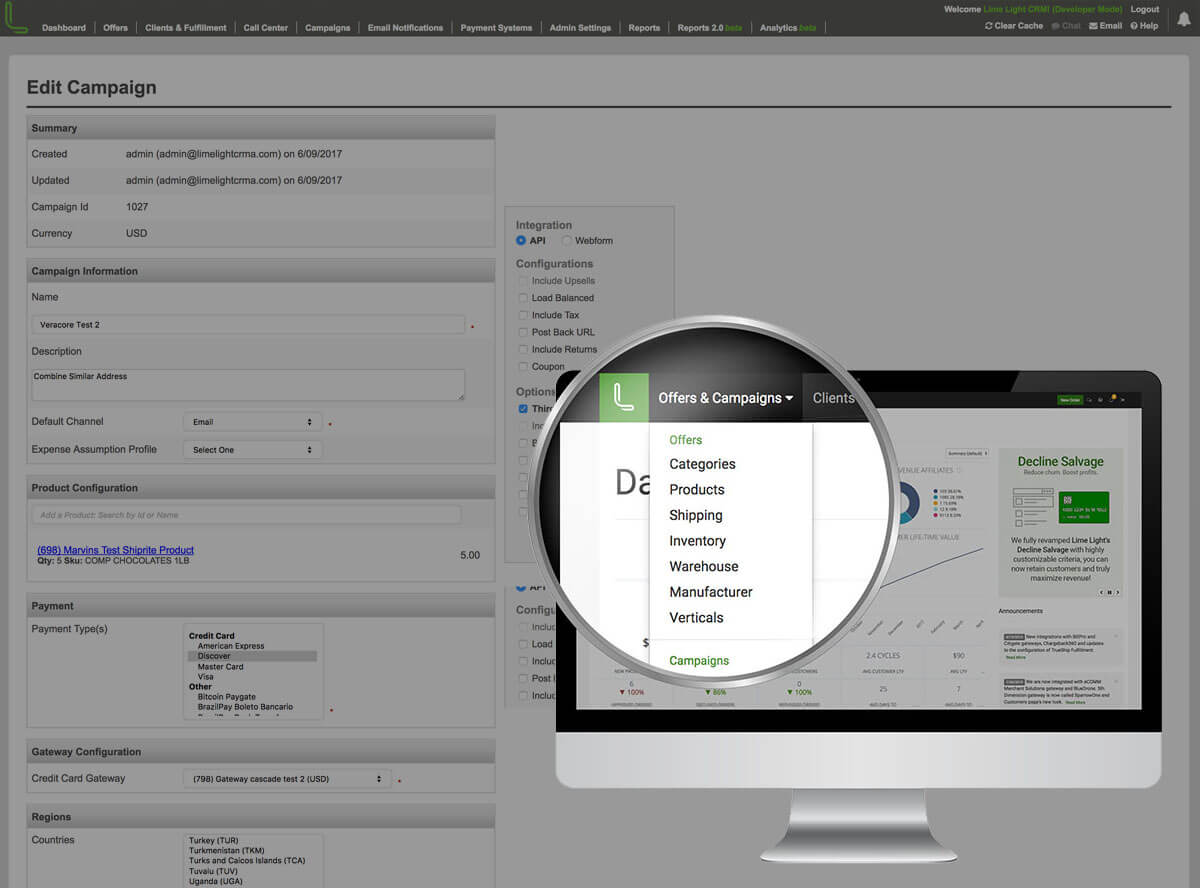Click the Offers header in the dropdown

[x=686, y=440]
